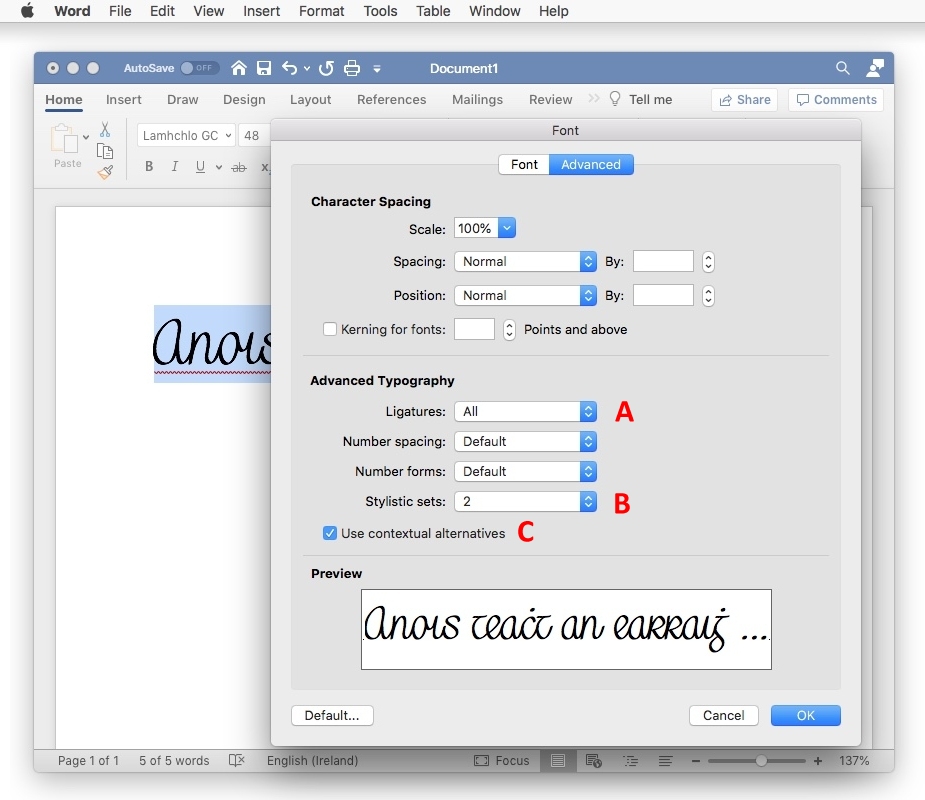Click the Search magnifier in title bar

pyautogui.click(x=843, y=68)
